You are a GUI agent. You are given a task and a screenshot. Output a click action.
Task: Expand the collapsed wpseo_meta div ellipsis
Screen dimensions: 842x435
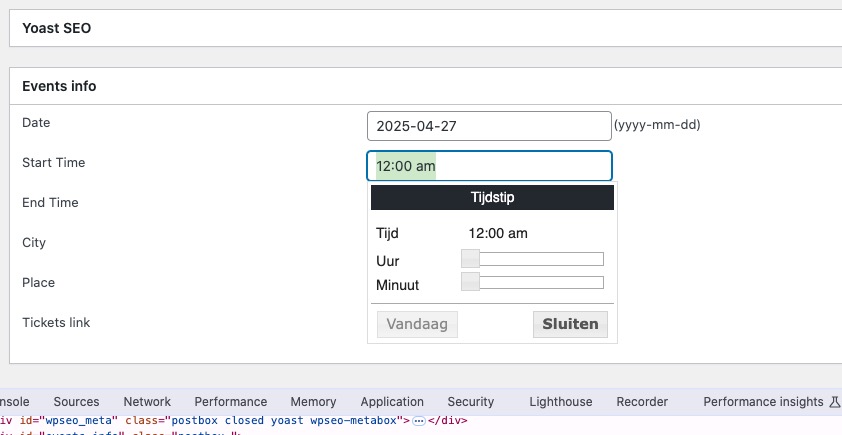coord(419,421)
